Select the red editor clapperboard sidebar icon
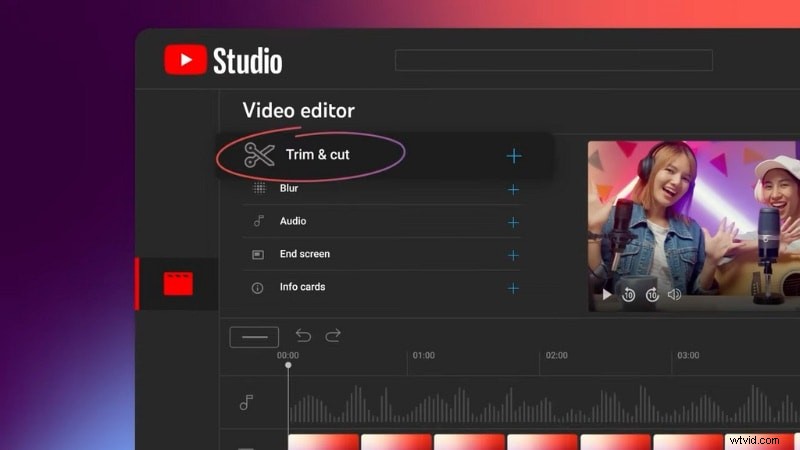Viewport: 800px width, 450px height. click(x=178, y=284)
